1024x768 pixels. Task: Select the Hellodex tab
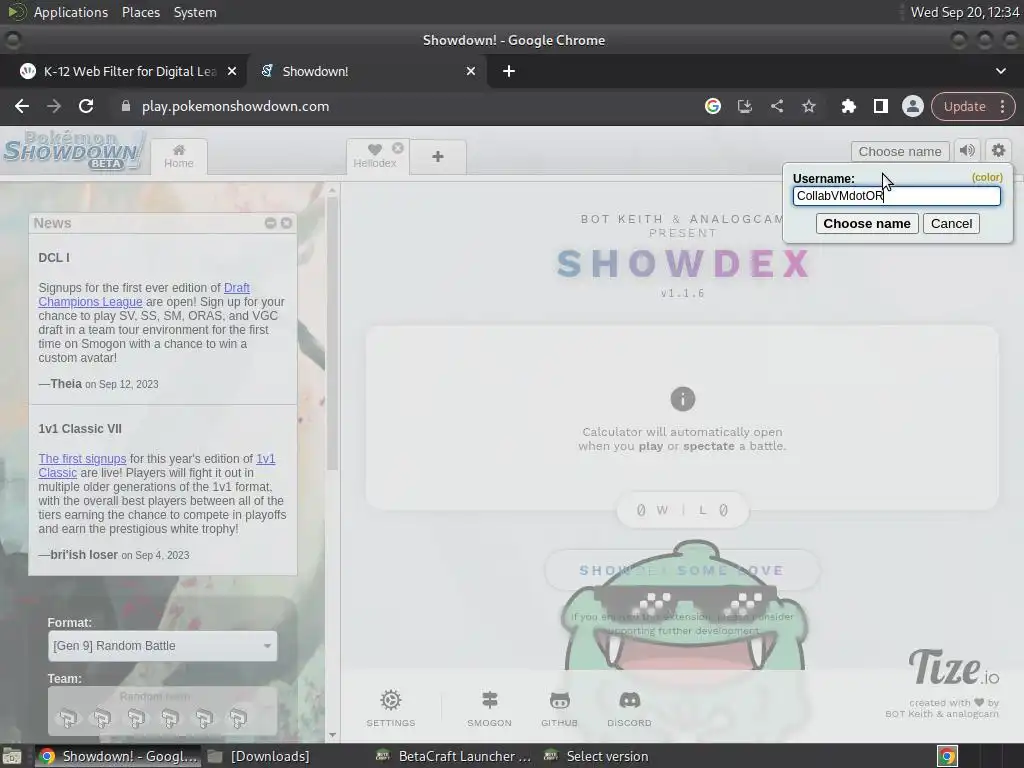click(x=375, y=157)
